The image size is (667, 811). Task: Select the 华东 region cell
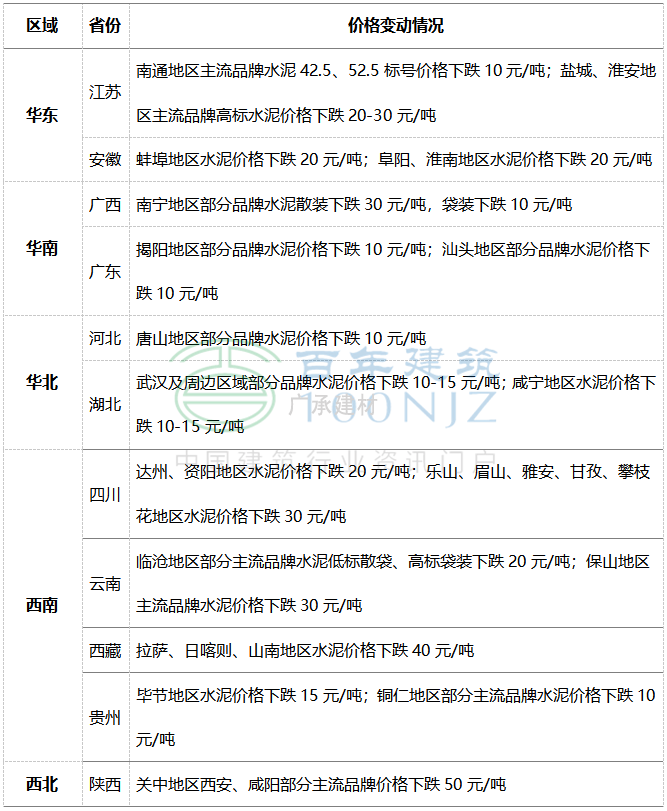click(x=42, y=115)
